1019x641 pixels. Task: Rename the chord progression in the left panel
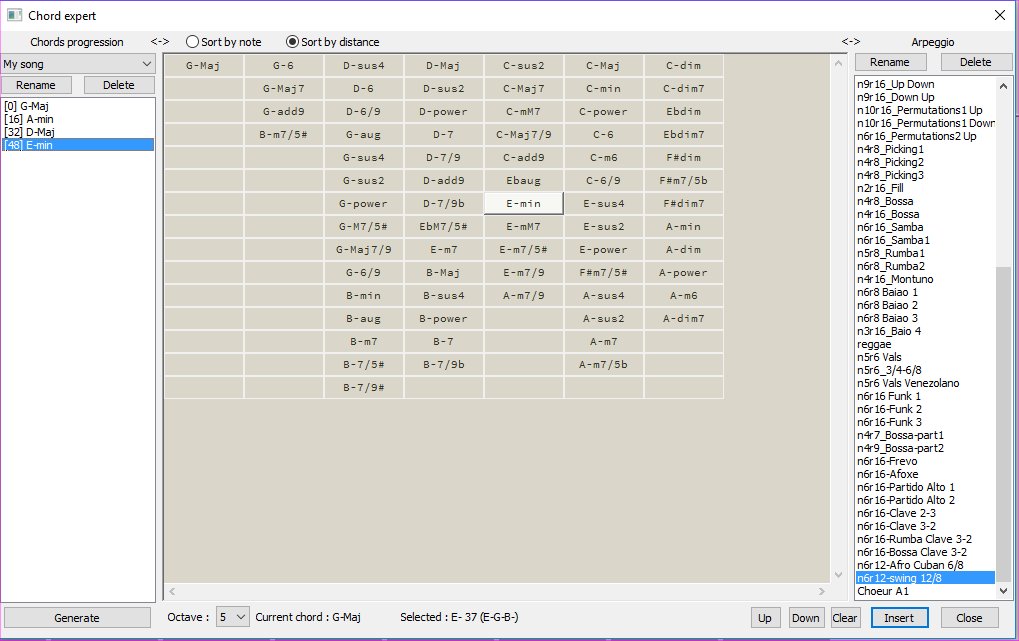(36, 85)
